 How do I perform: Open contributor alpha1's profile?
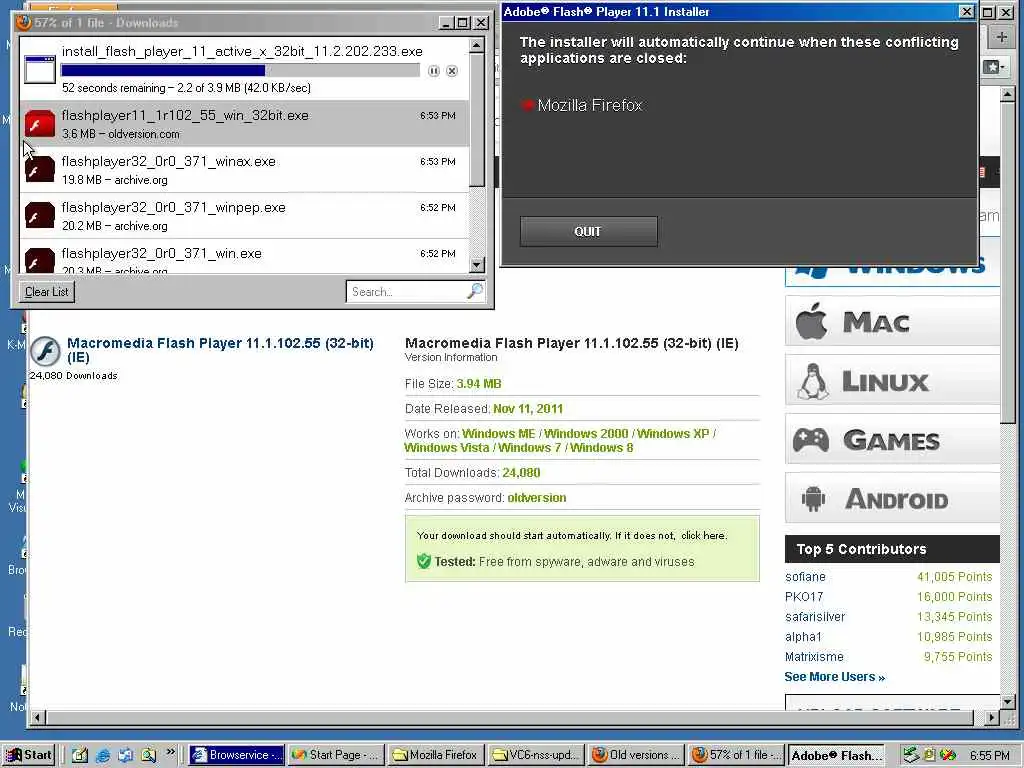803,637
